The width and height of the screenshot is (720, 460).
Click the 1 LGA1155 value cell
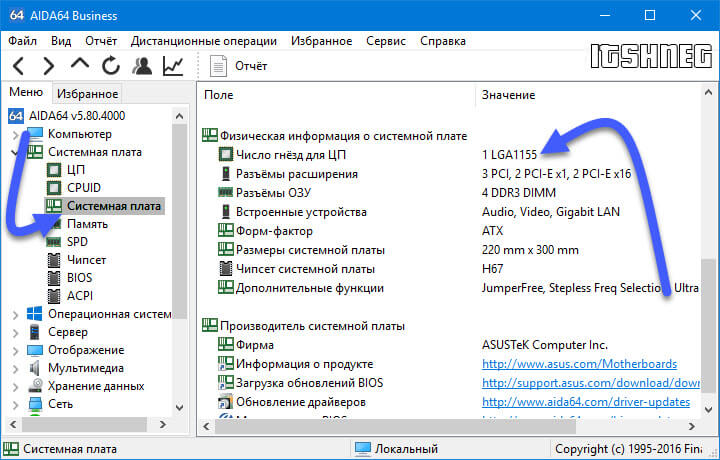[x=509, y=155]
